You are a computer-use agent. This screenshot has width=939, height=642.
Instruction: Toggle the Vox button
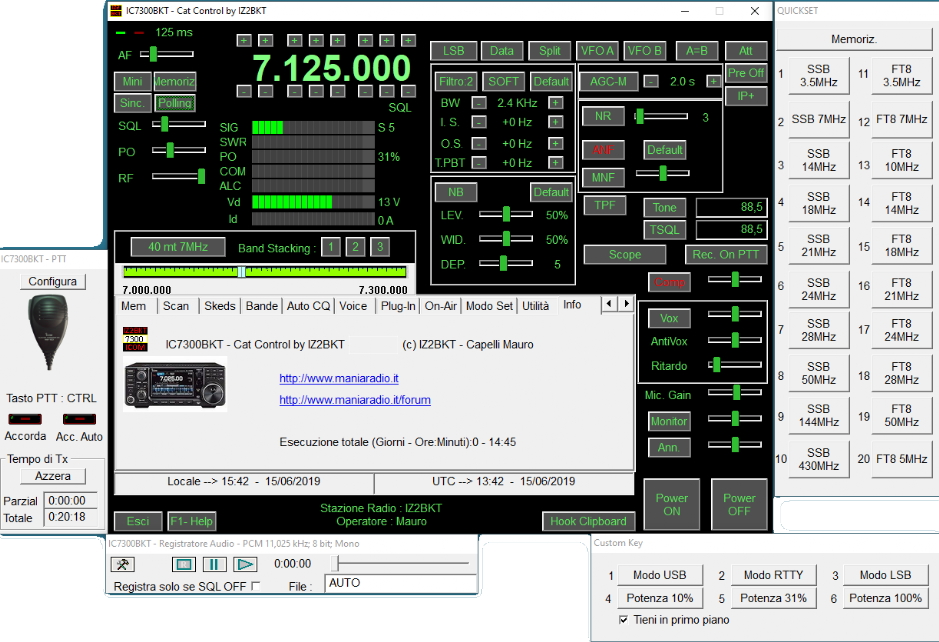[x=669, y=319]
